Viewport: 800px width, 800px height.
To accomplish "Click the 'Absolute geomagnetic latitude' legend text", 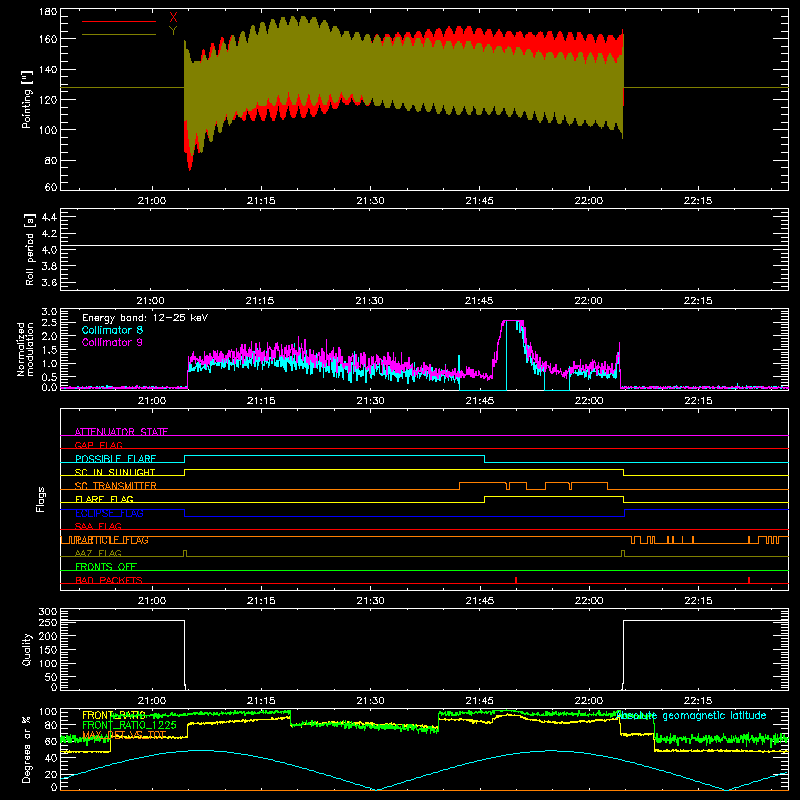I will pos(691,715).
